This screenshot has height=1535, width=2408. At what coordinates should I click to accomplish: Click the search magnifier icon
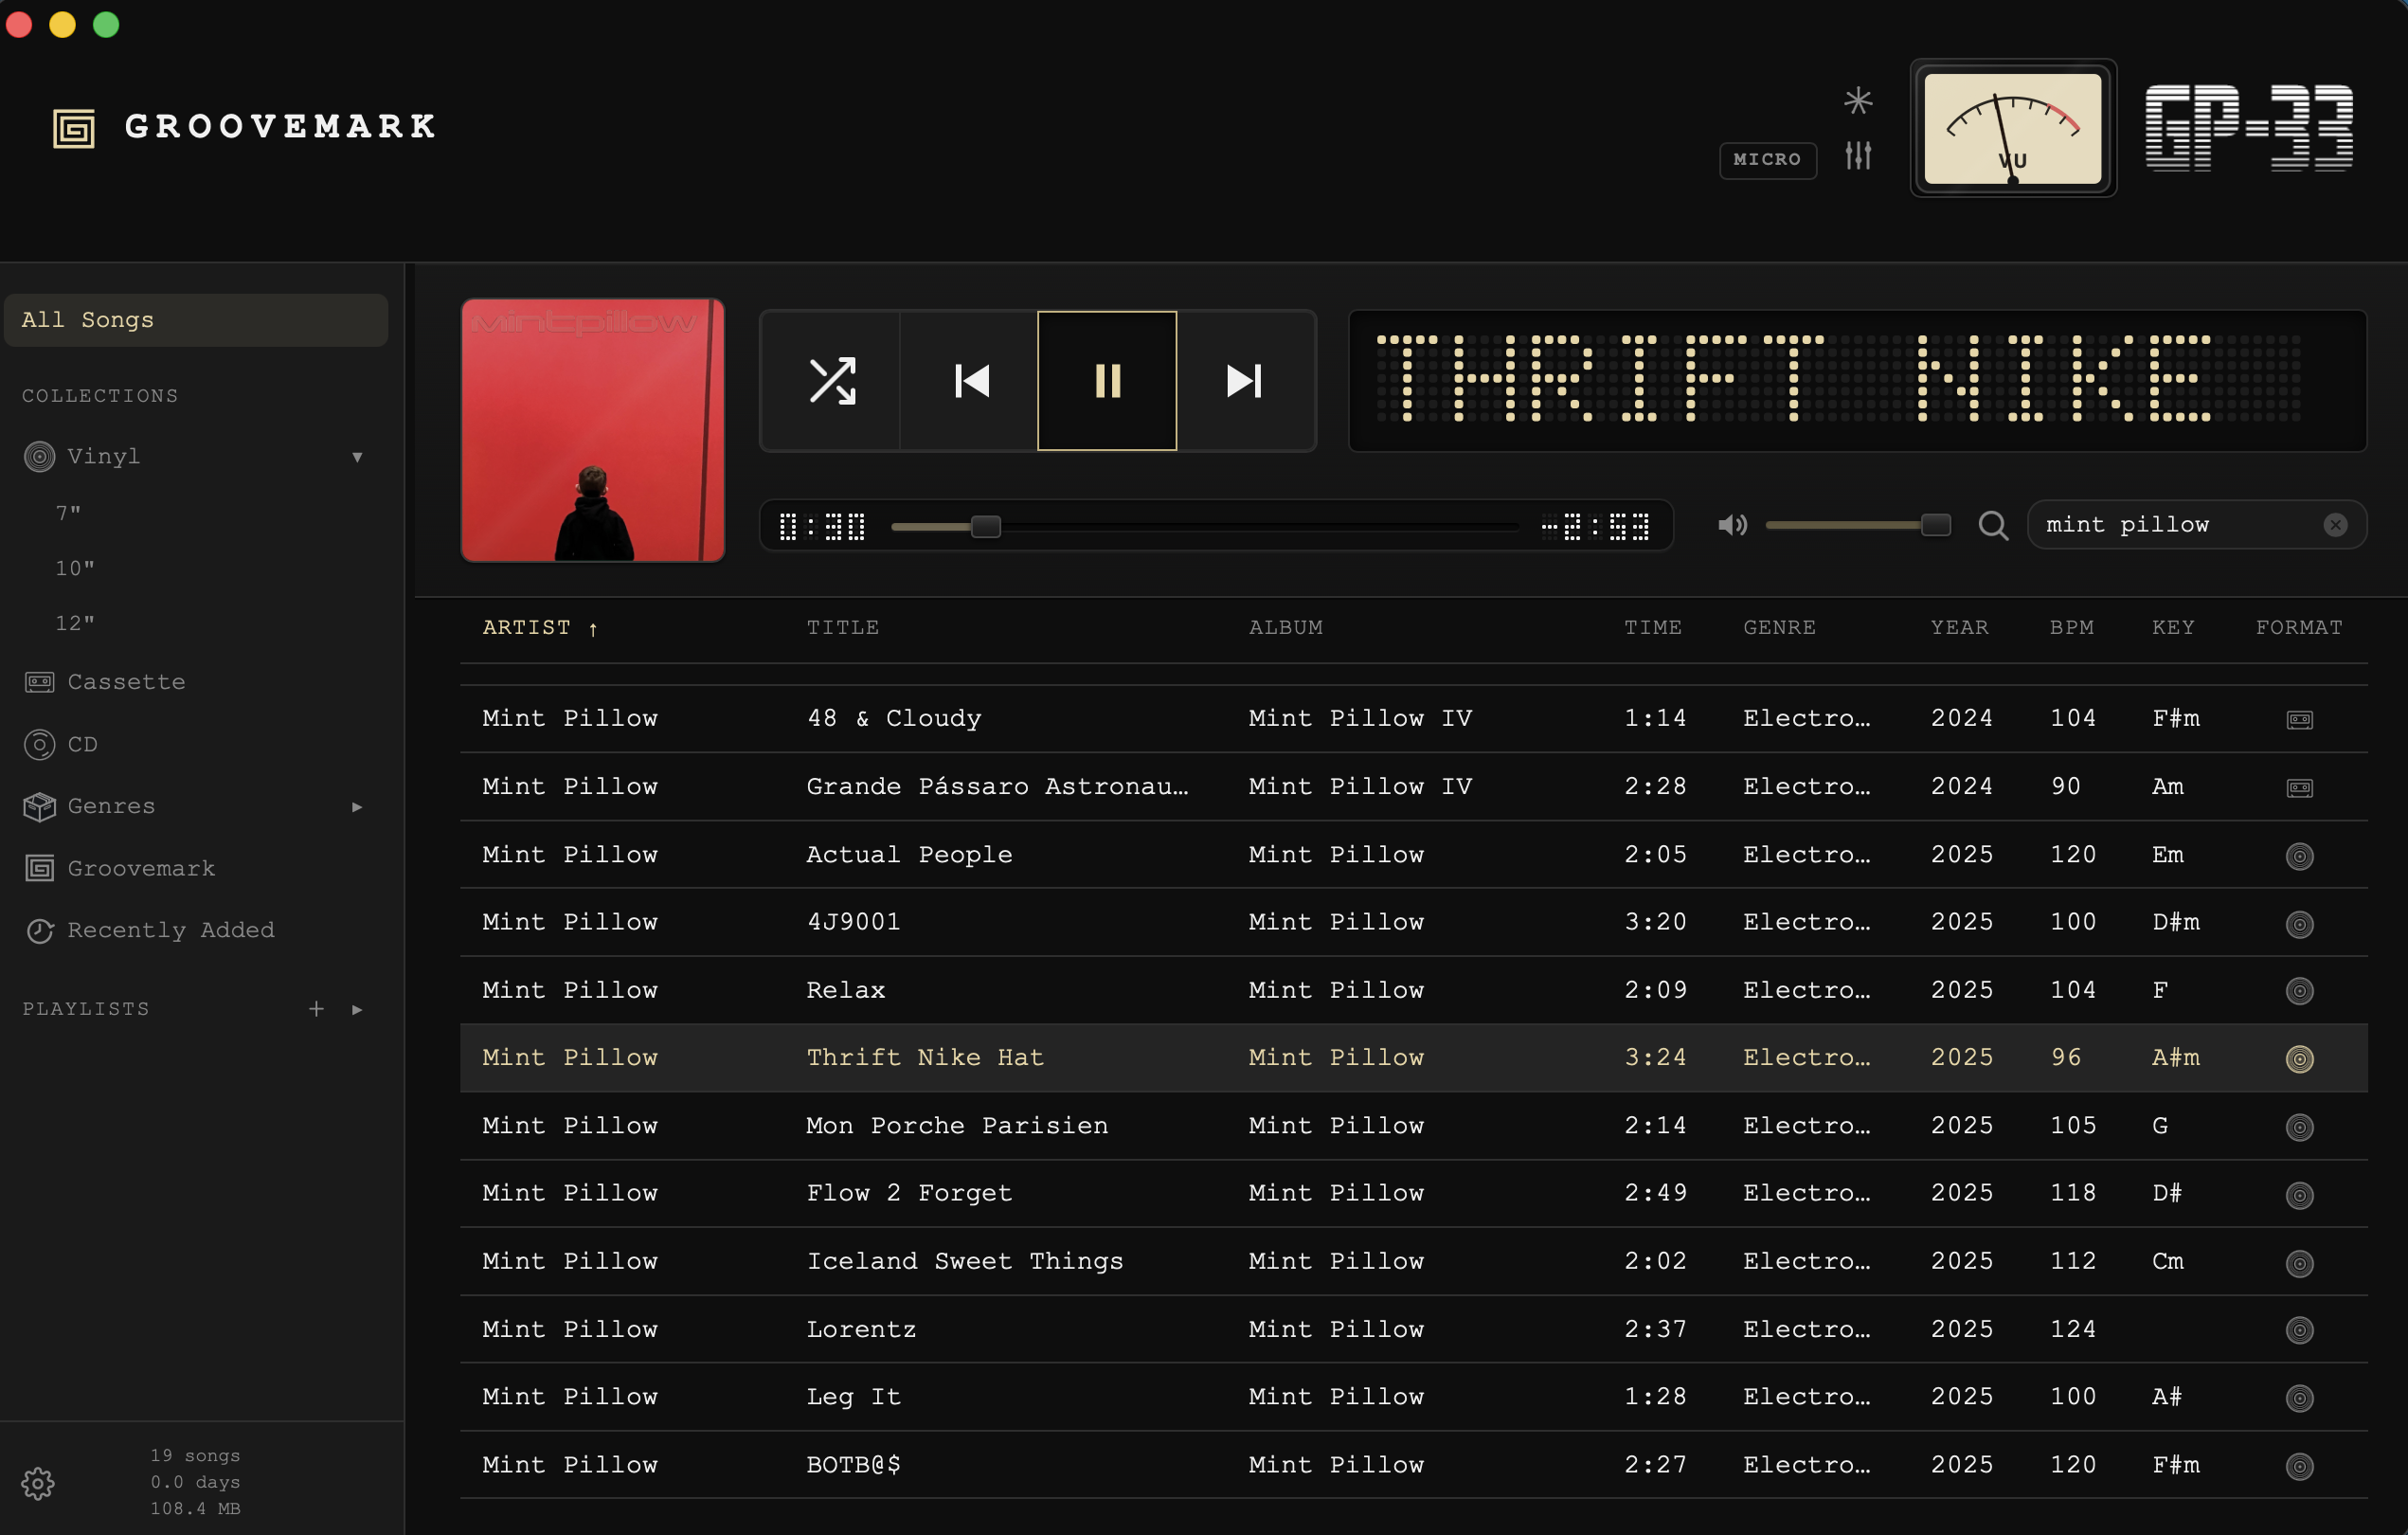click(1993, 525)
